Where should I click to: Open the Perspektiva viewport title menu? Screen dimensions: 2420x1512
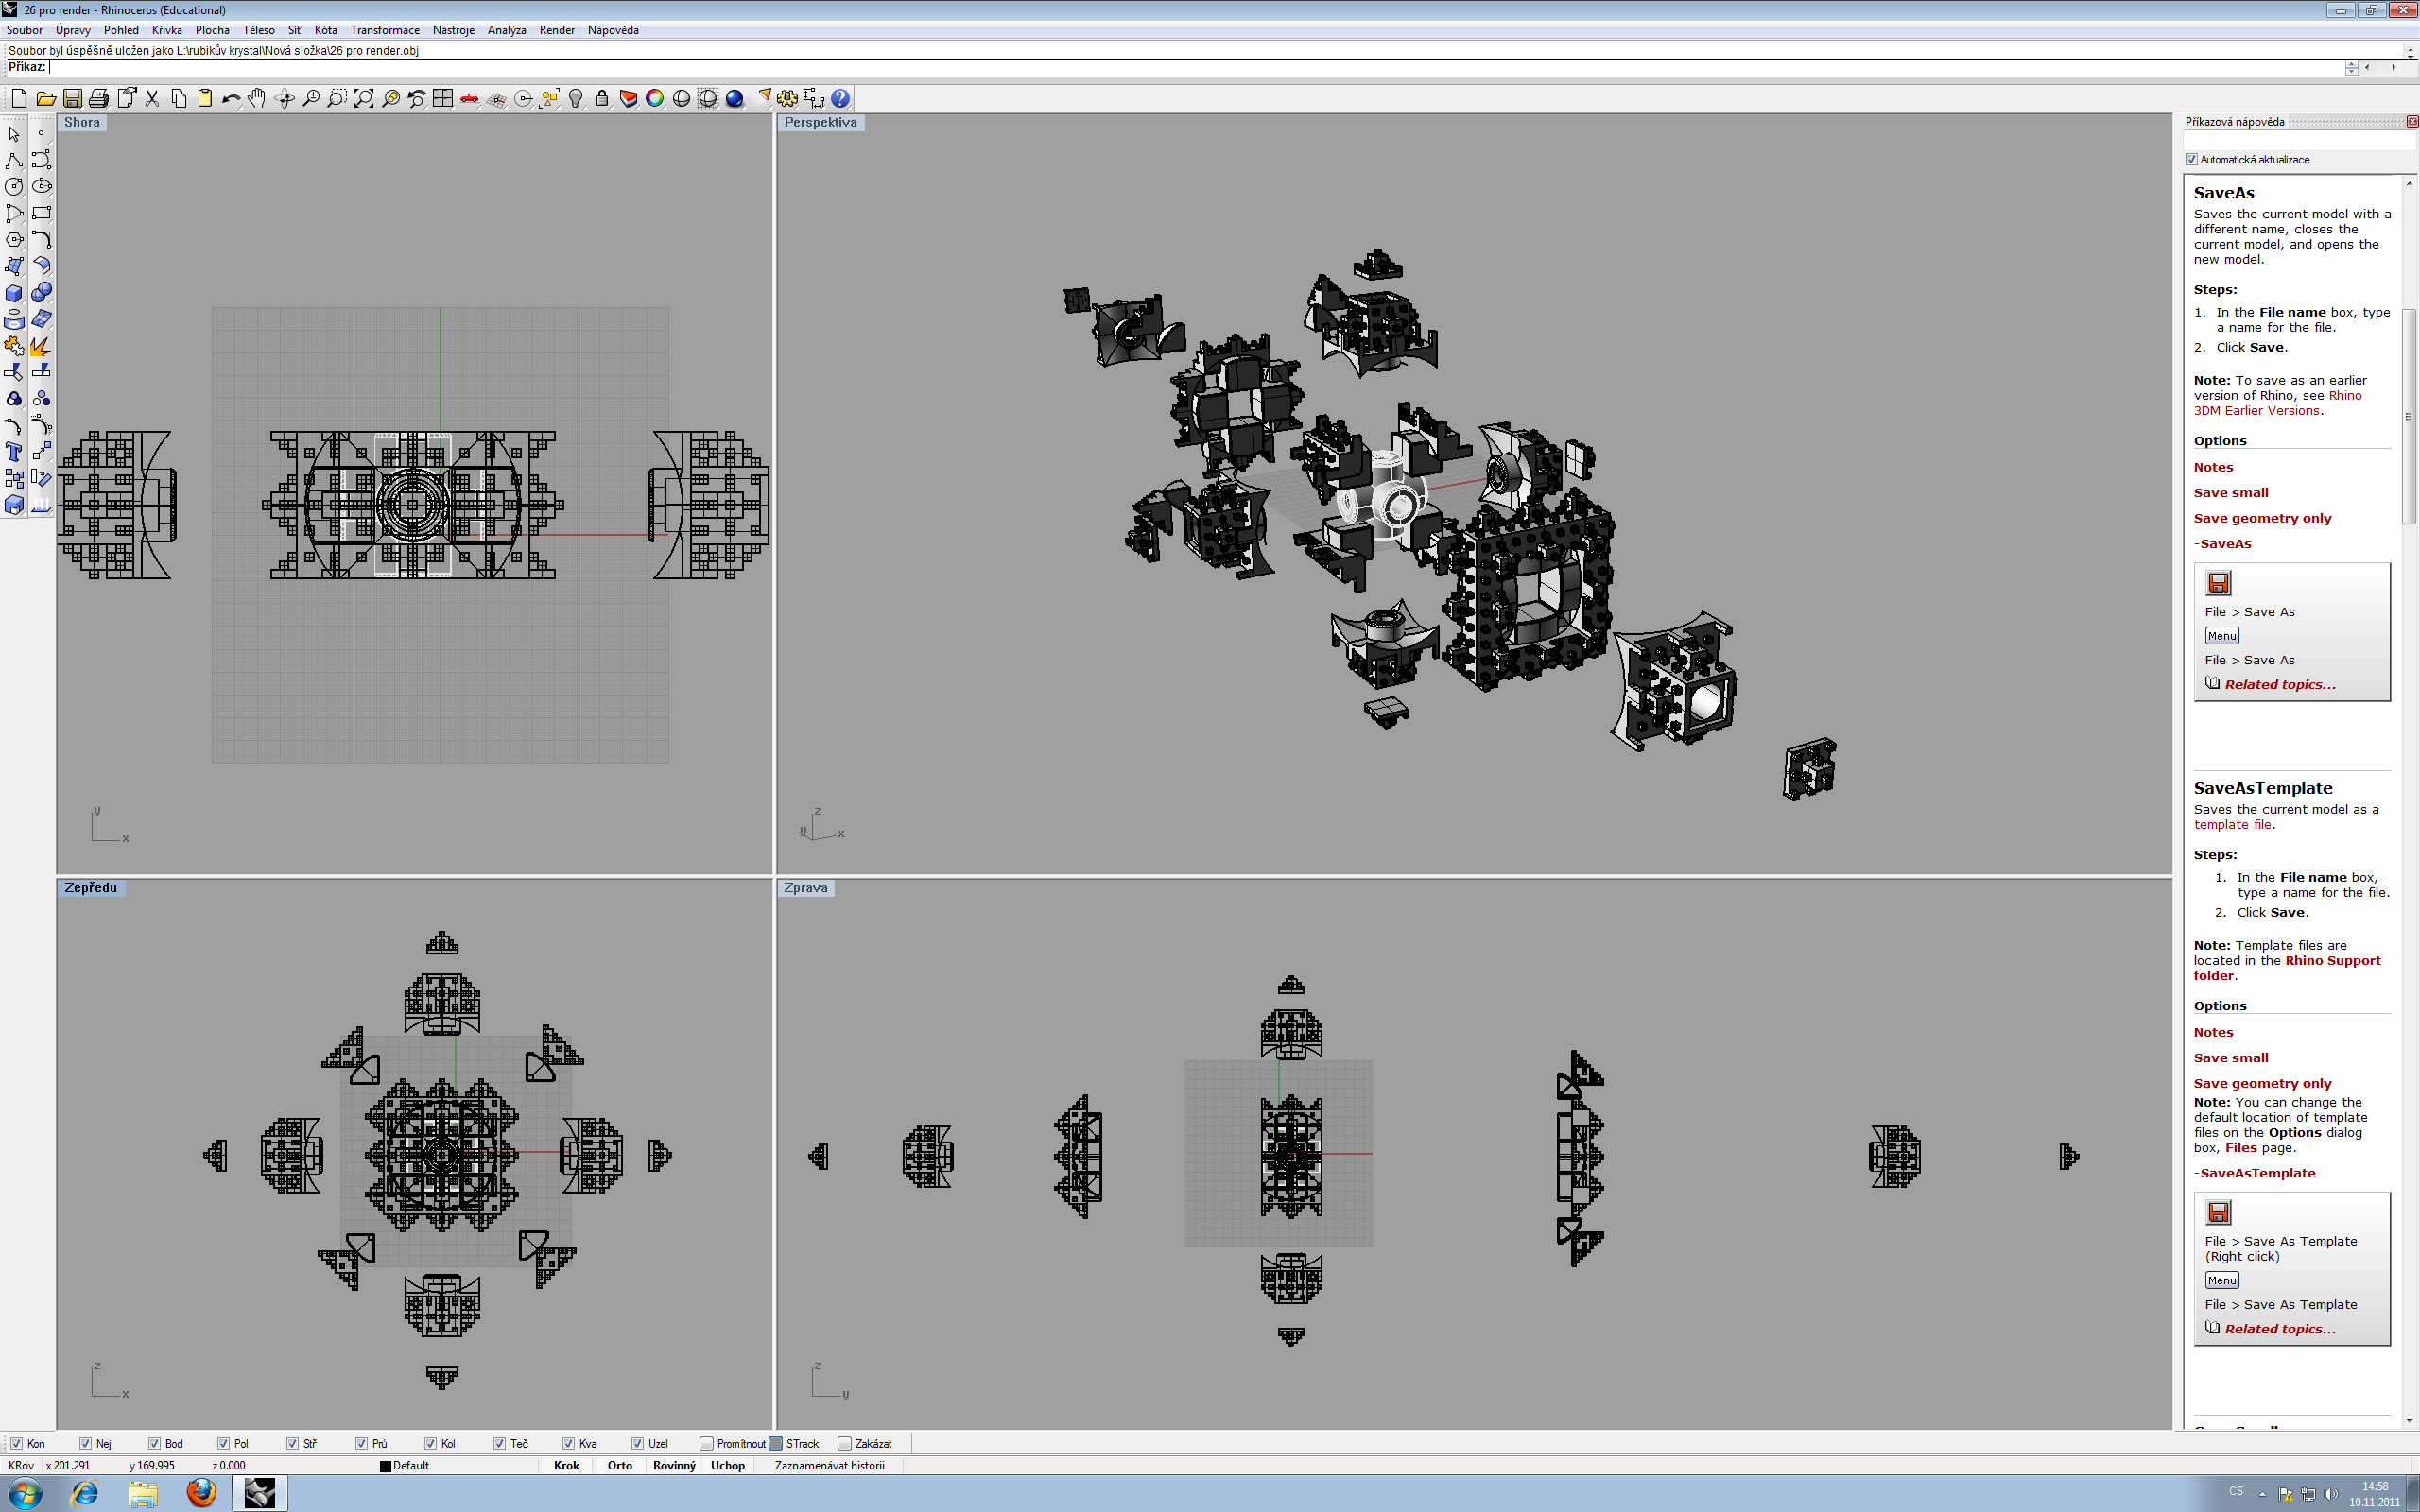[820, 123]
